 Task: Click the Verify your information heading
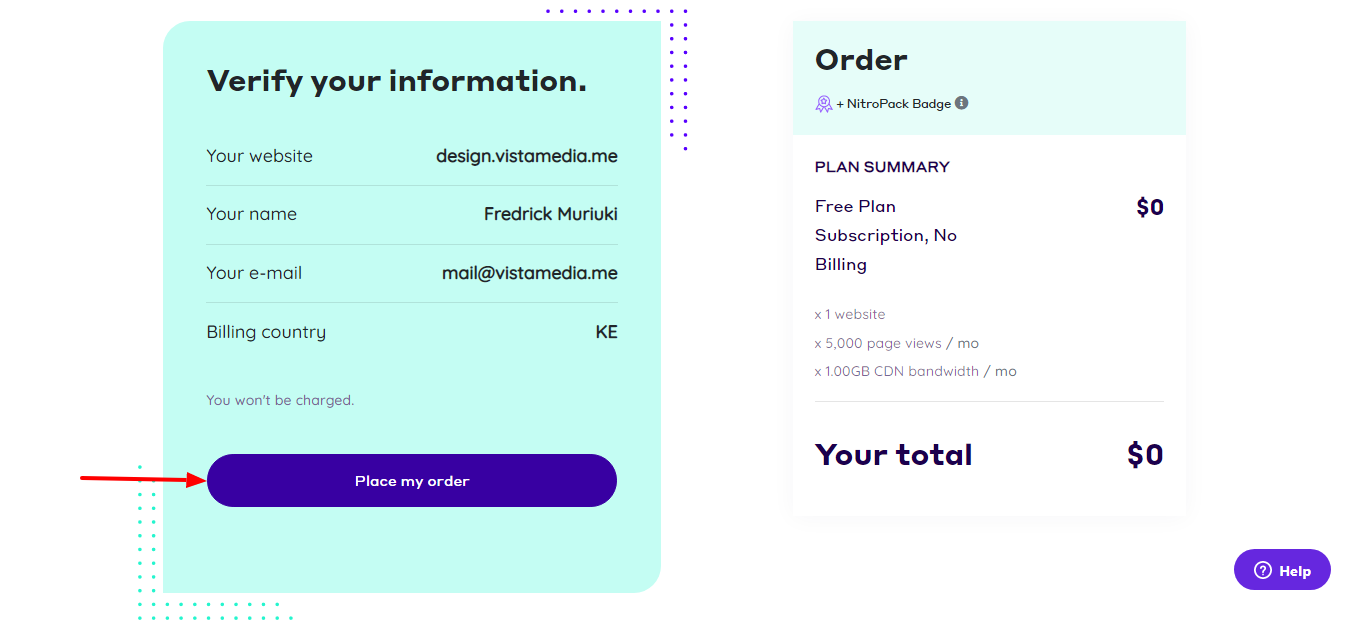(396, 81)
